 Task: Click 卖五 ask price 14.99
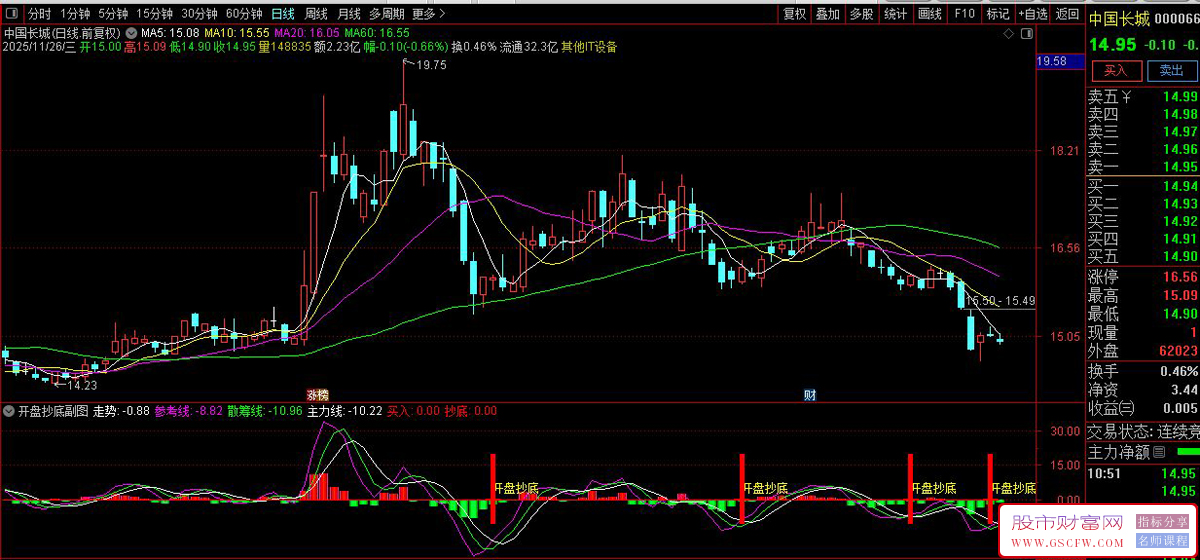[1179, 97]
